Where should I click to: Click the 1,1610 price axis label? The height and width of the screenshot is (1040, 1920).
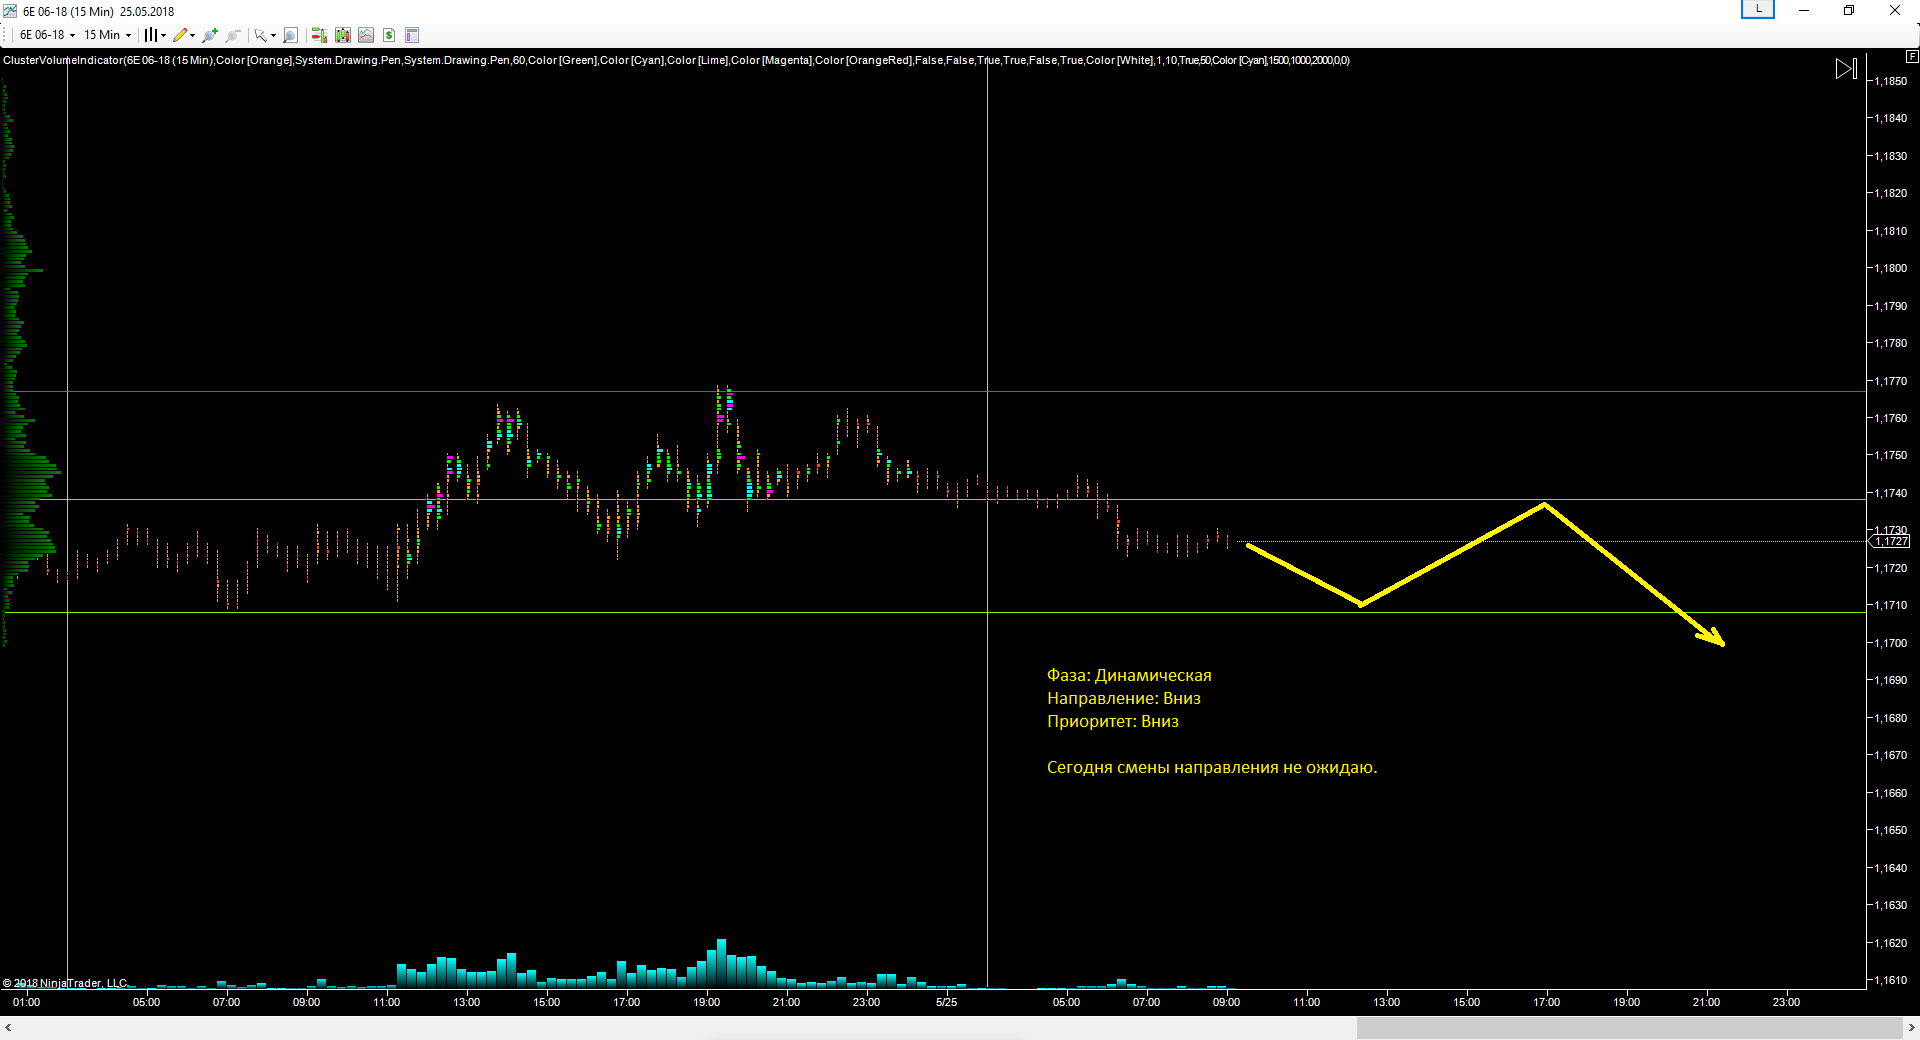pyautogui.click(x=1890, y=980)
